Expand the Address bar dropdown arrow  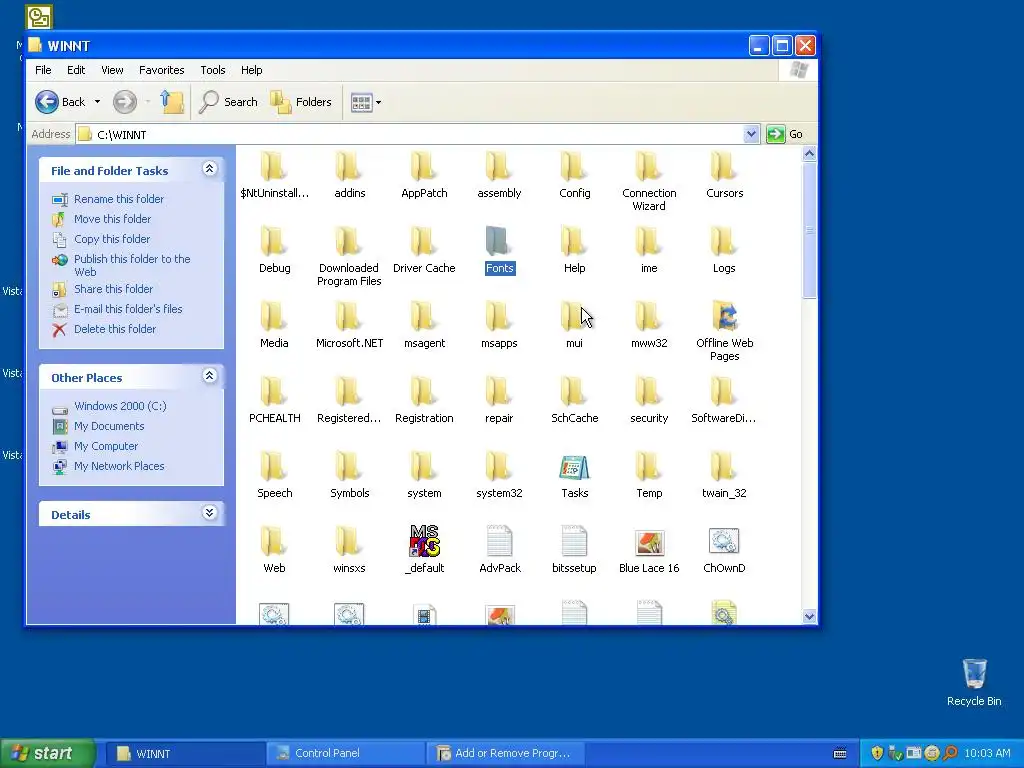click(x=751, y=134)
